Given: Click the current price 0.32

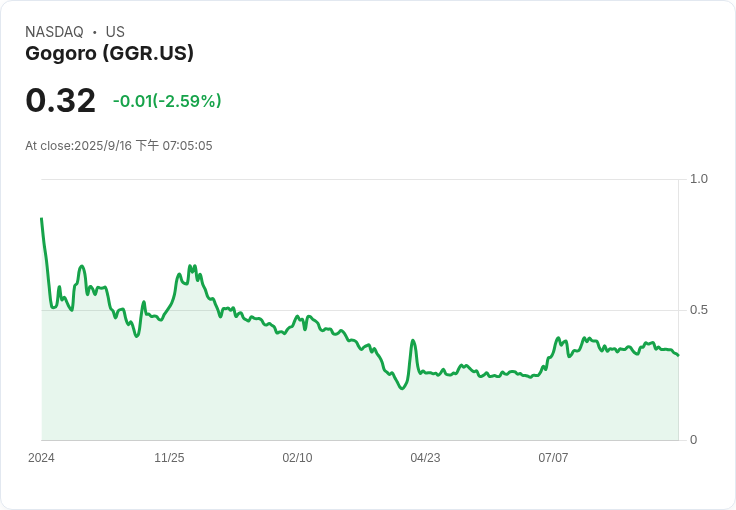Looking at the screenshot, I should [61, 100].
